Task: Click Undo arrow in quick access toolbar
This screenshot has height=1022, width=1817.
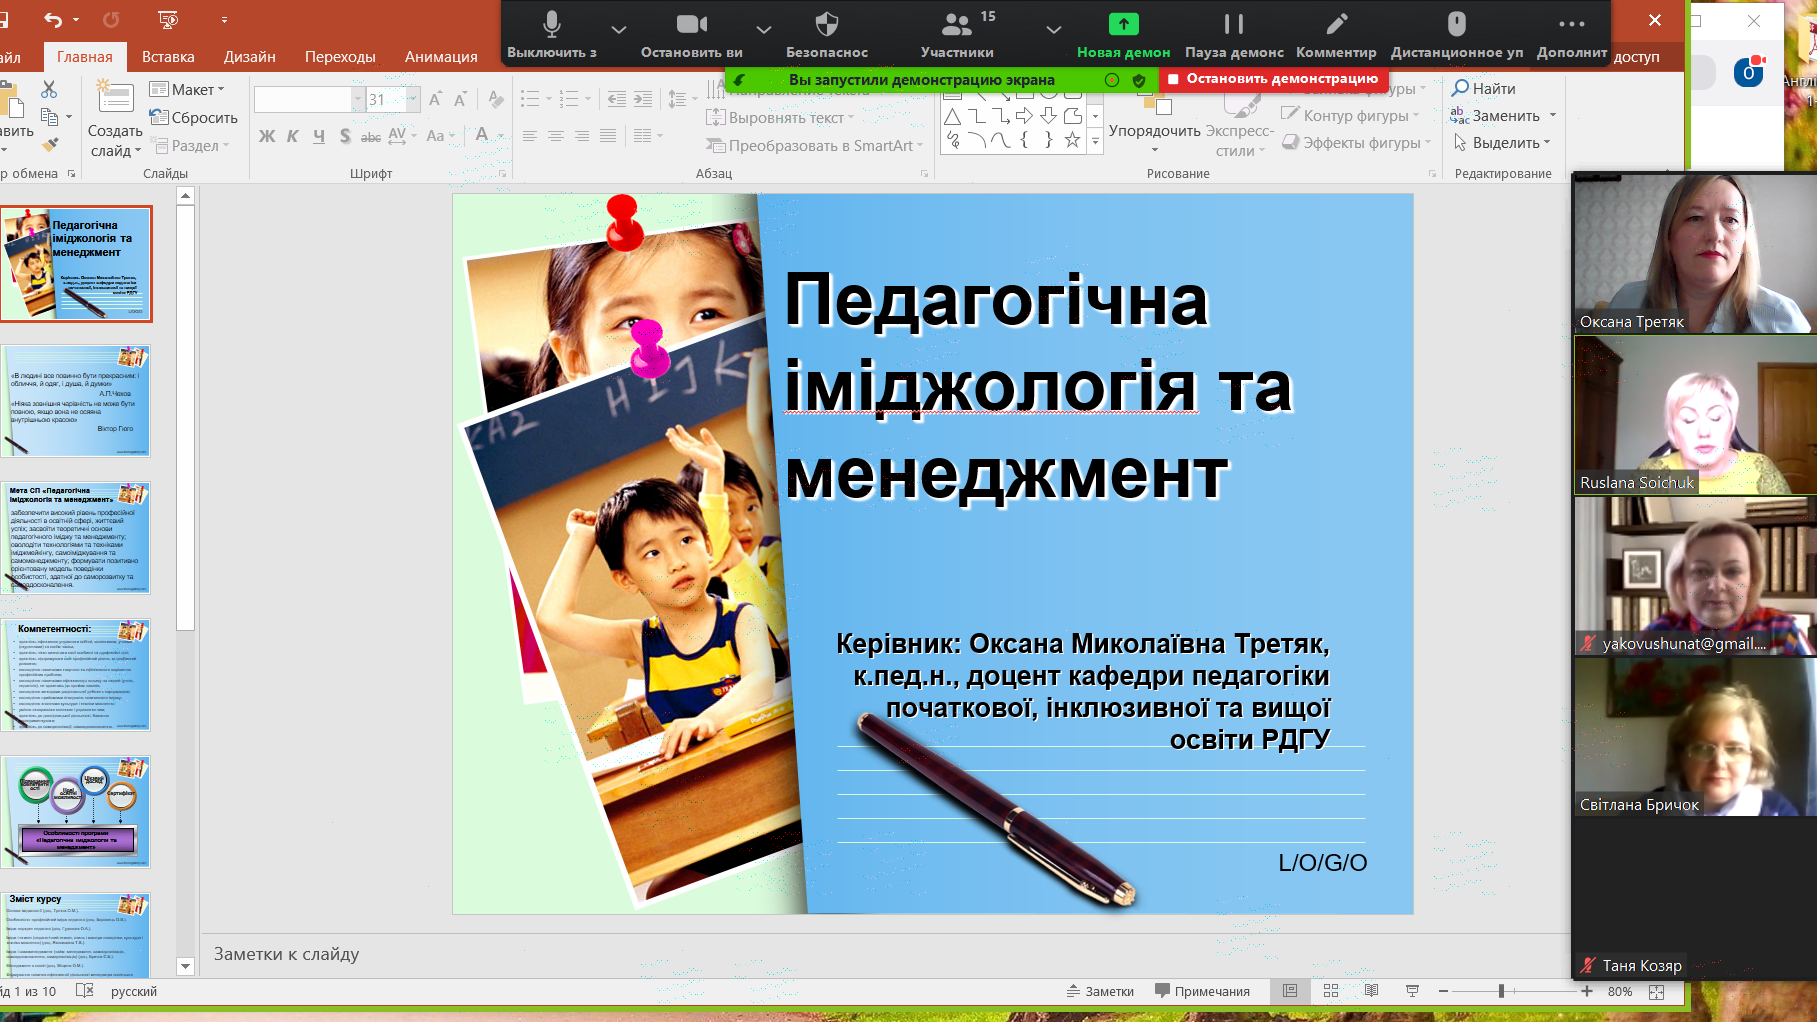Action: coord(54,19)
